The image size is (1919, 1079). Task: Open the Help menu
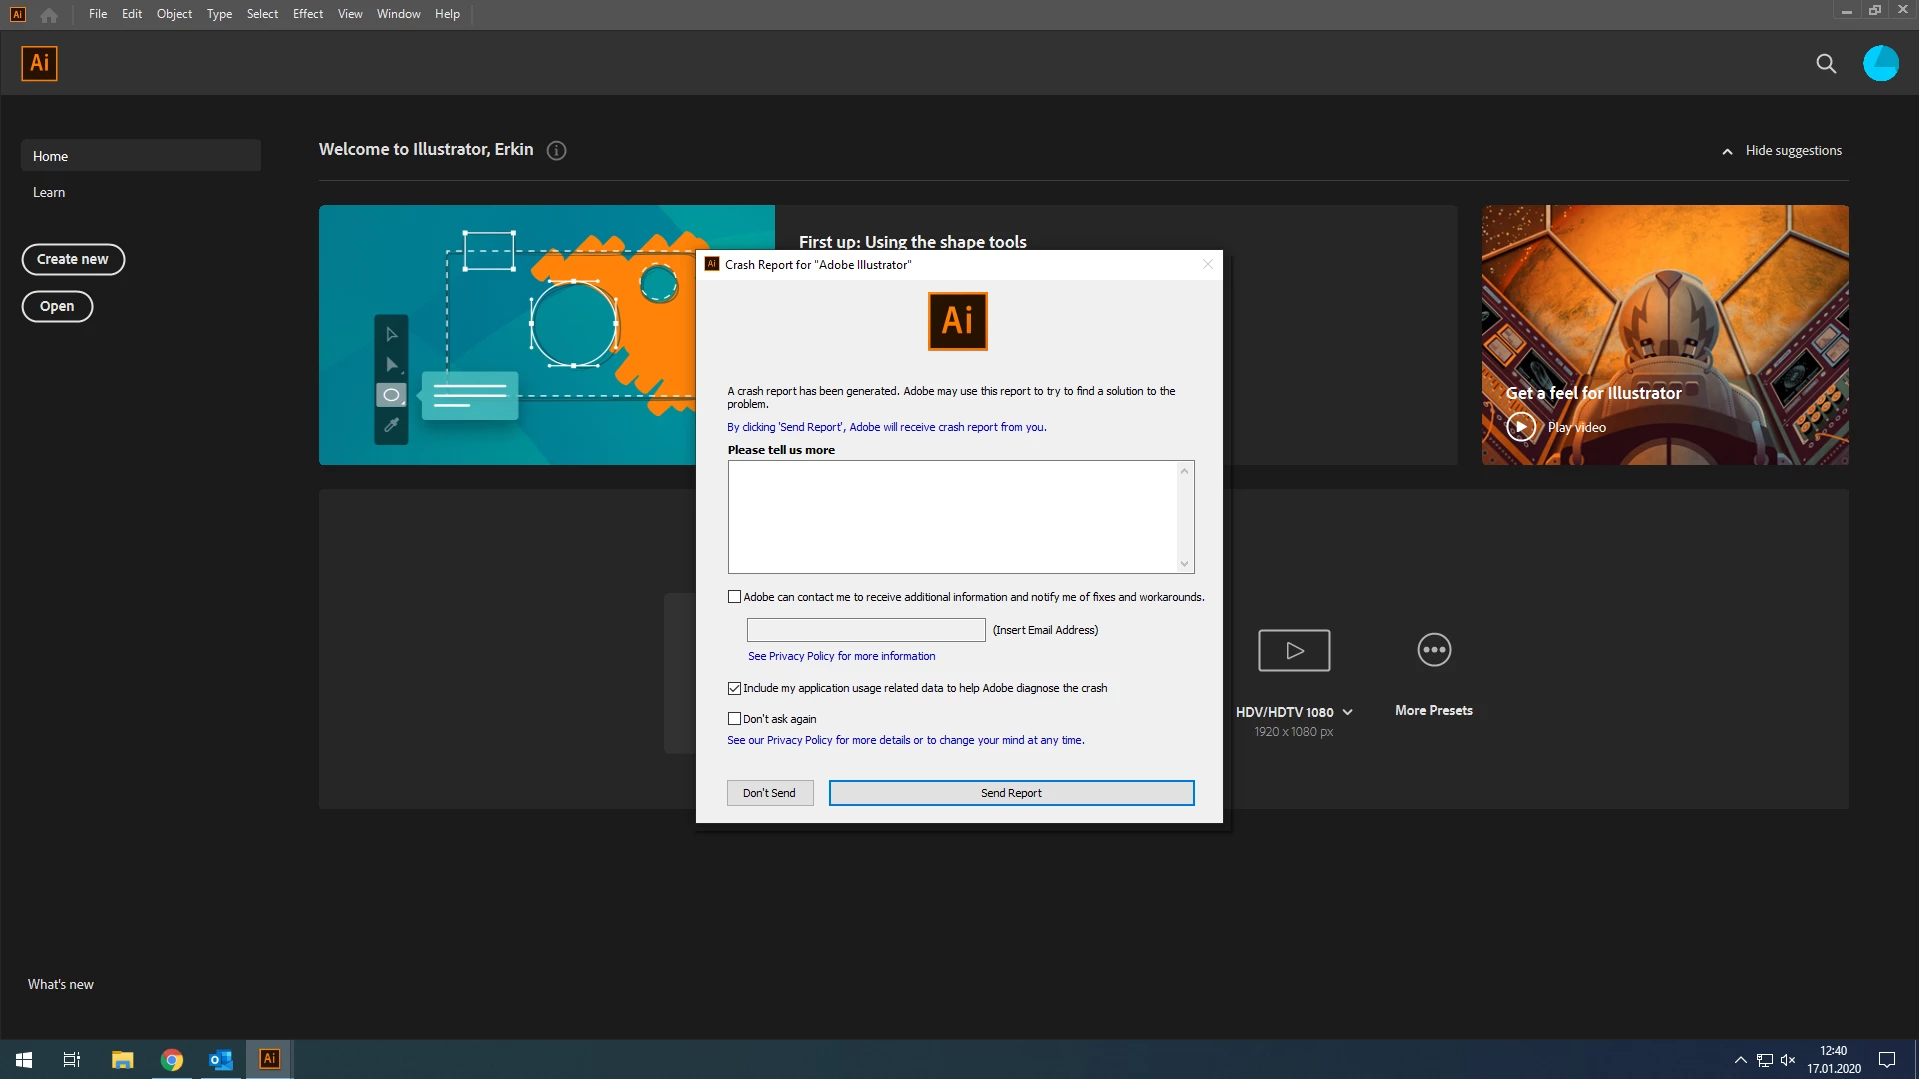pos(447,14)
